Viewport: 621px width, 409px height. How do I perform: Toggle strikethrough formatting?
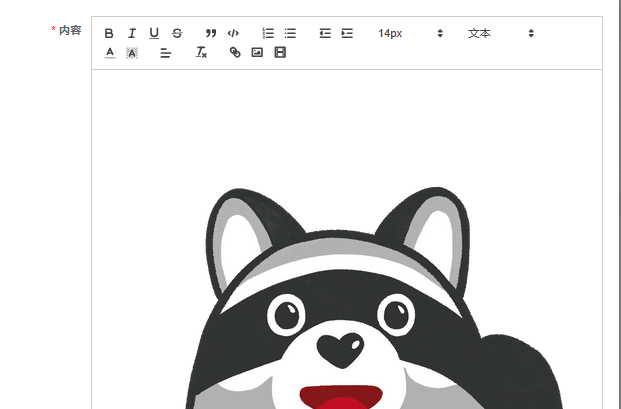click(177, 33)
